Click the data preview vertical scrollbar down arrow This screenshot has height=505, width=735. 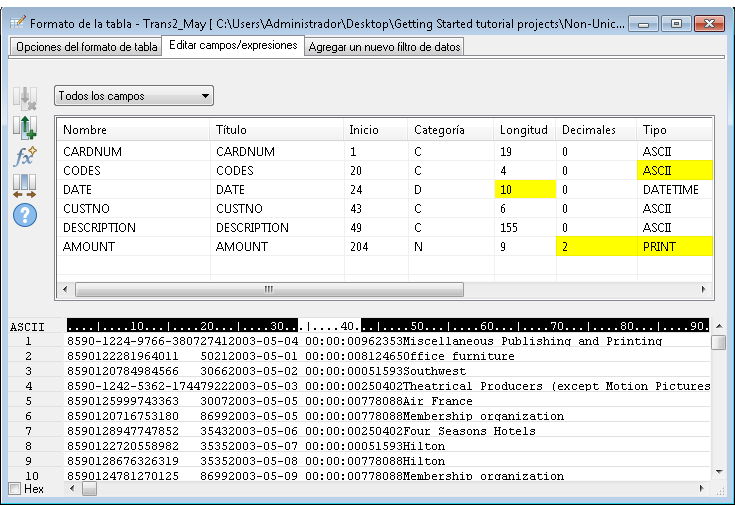point(718,471)
